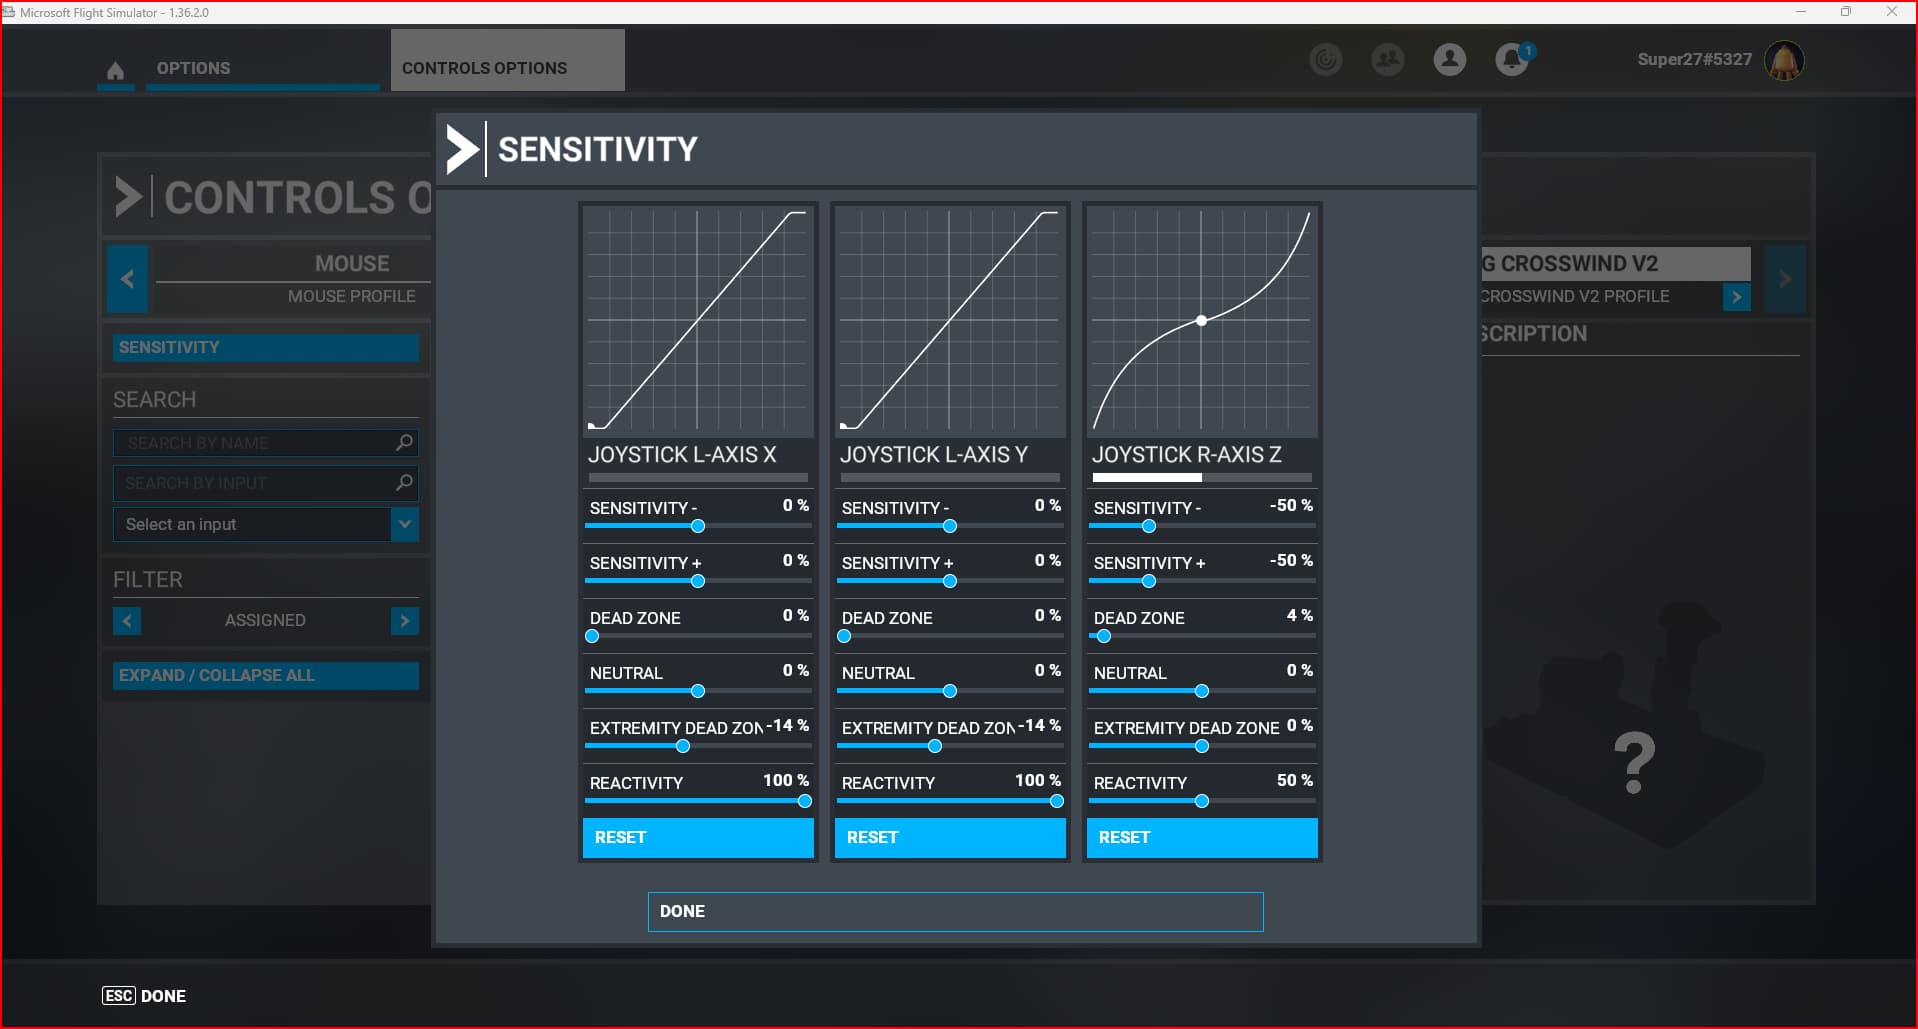Viewport: 1918px width, 1029px height.
Task: Click the ASSIGNED filter label
Action: pos(265,621)
